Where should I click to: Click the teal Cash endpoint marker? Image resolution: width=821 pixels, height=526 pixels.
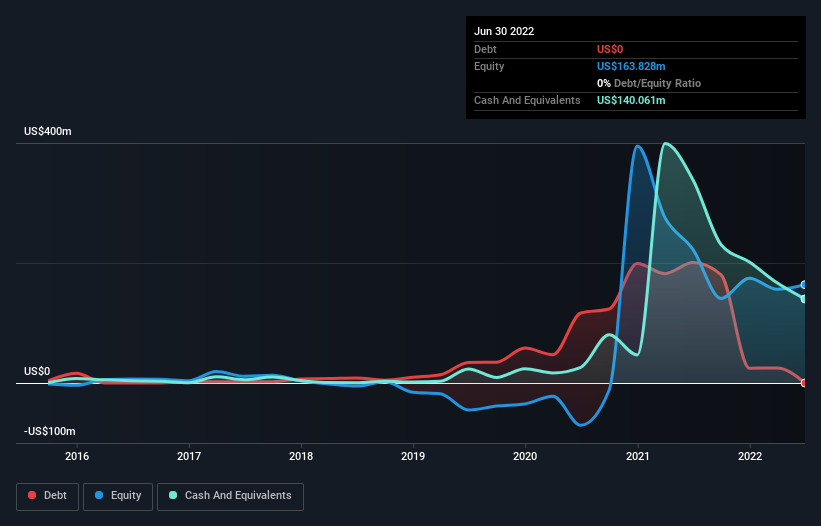pos(804,299)
